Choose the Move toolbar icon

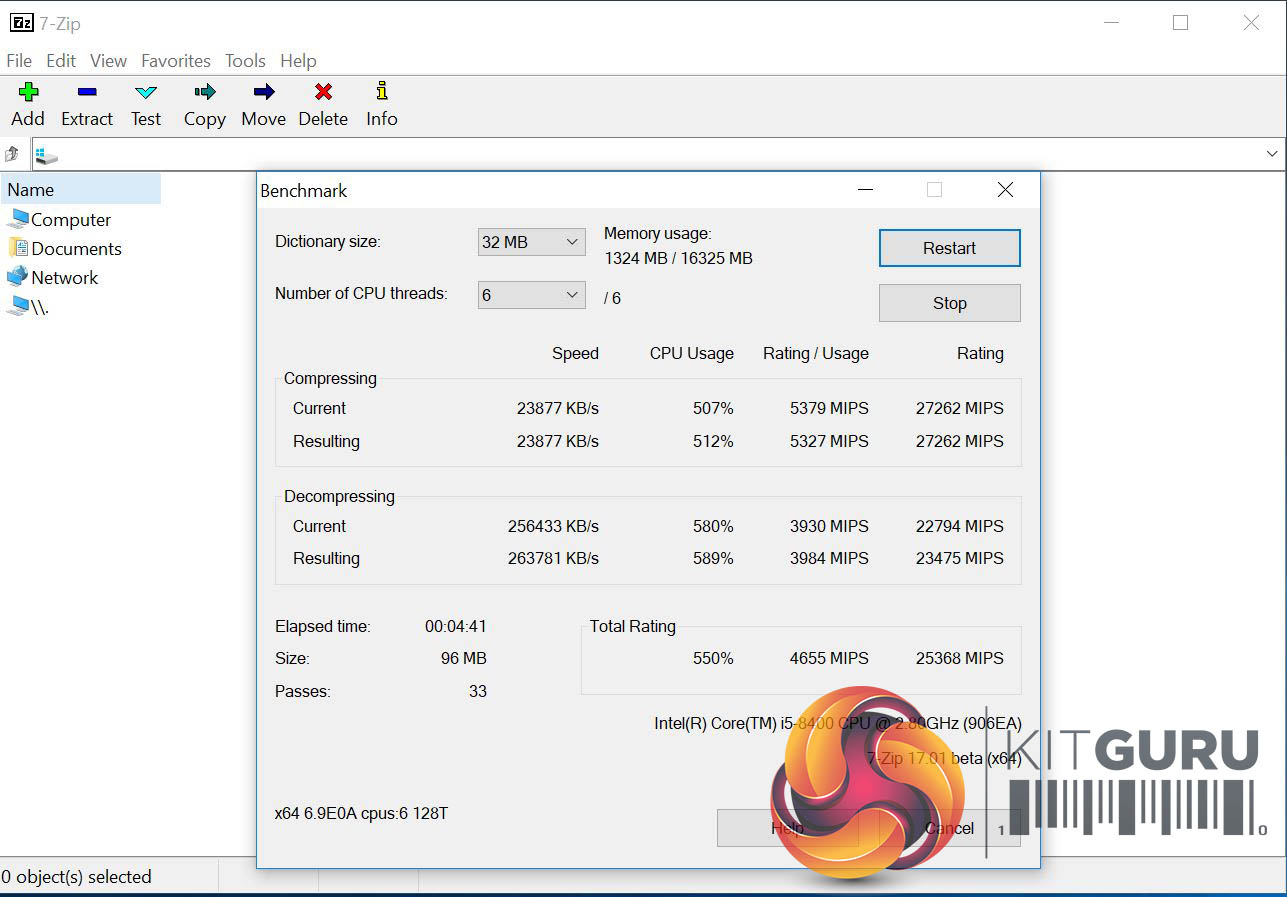click(263, 93)
